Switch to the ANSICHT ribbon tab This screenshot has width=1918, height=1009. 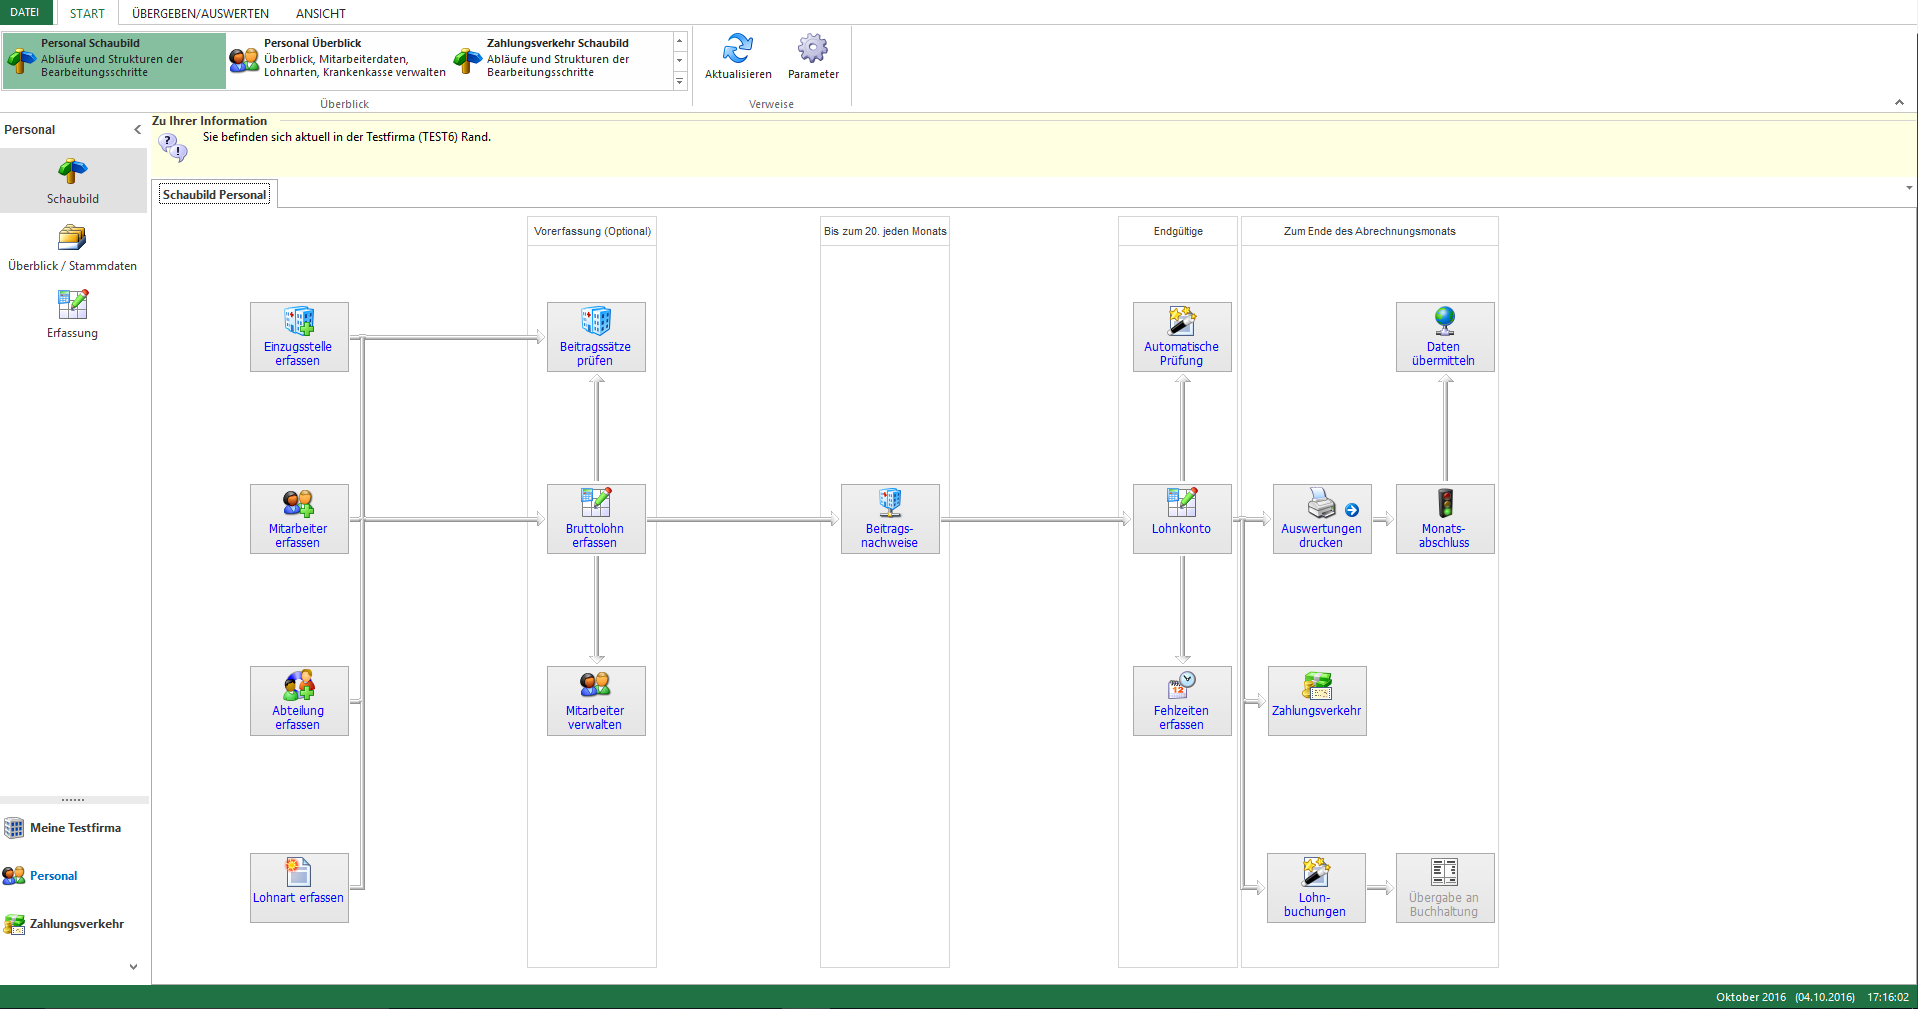point(320,14)
